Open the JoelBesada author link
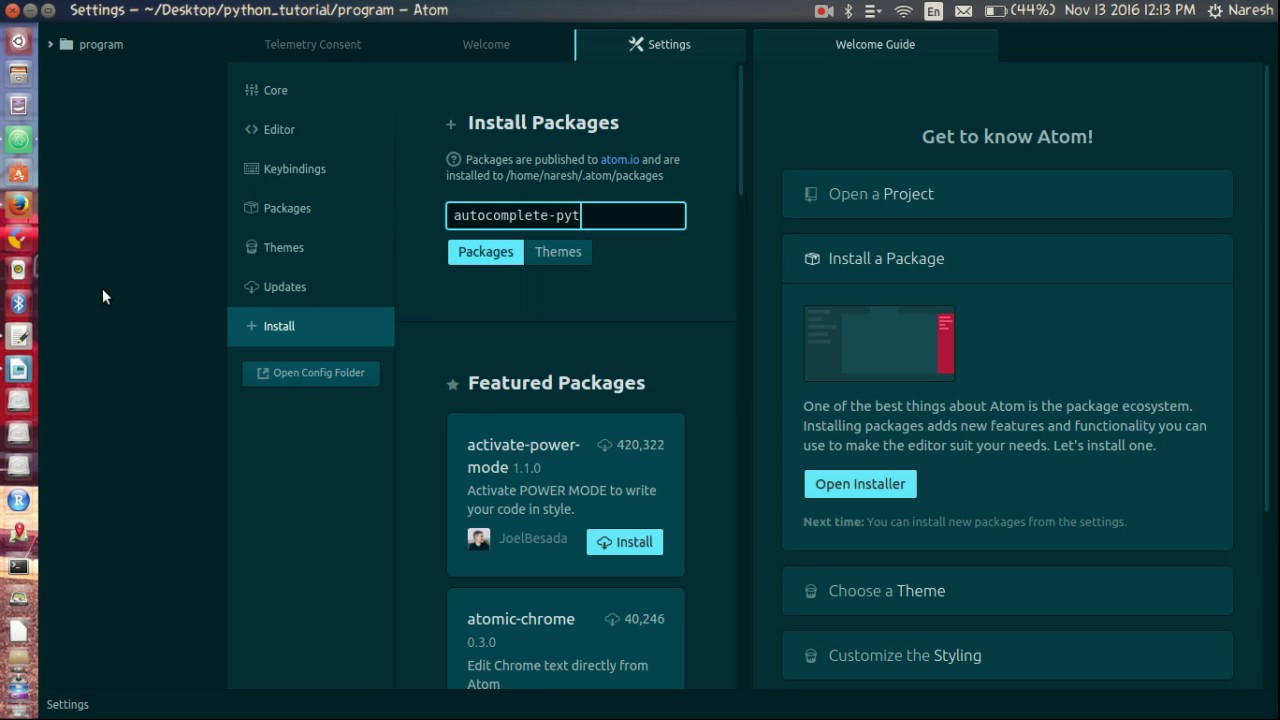The width and height of the screenshot is (1280, 720). point(533,538)
